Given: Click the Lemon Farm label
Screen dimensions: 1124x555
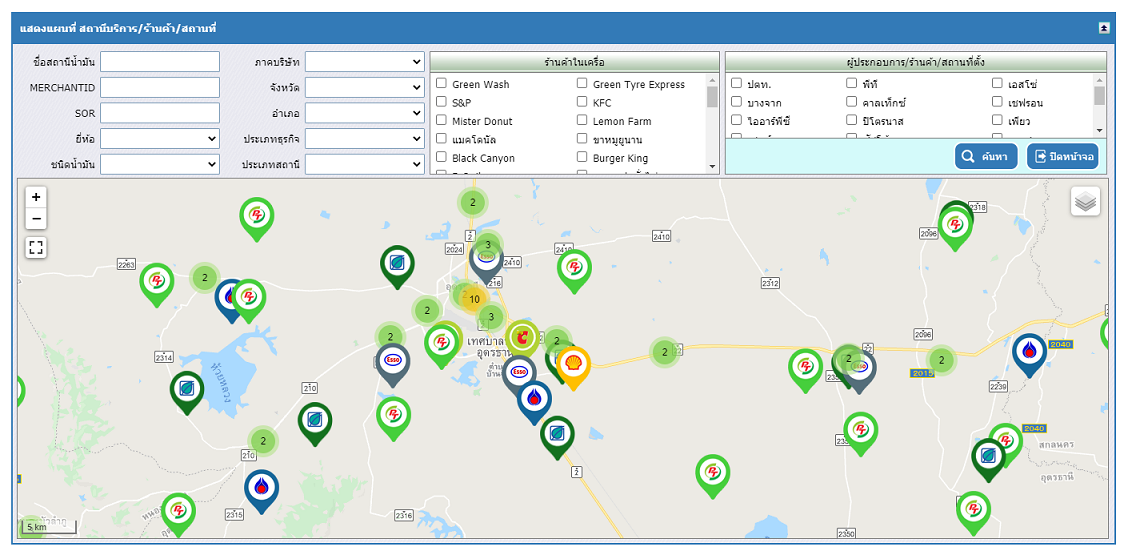Looking at the screenshot, I should [621, 121].
